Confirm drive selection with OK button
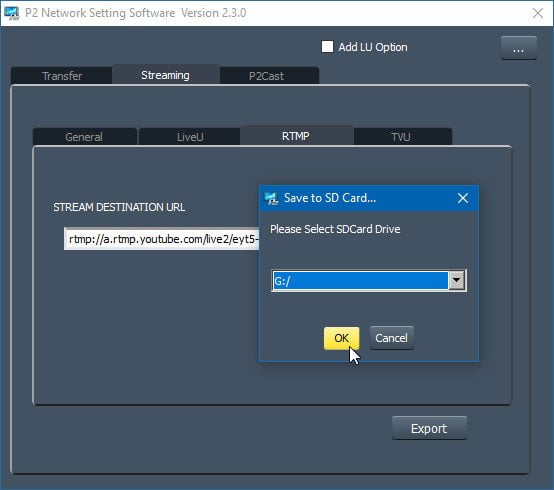The image size is (554, 490). (x=342, y=338)
